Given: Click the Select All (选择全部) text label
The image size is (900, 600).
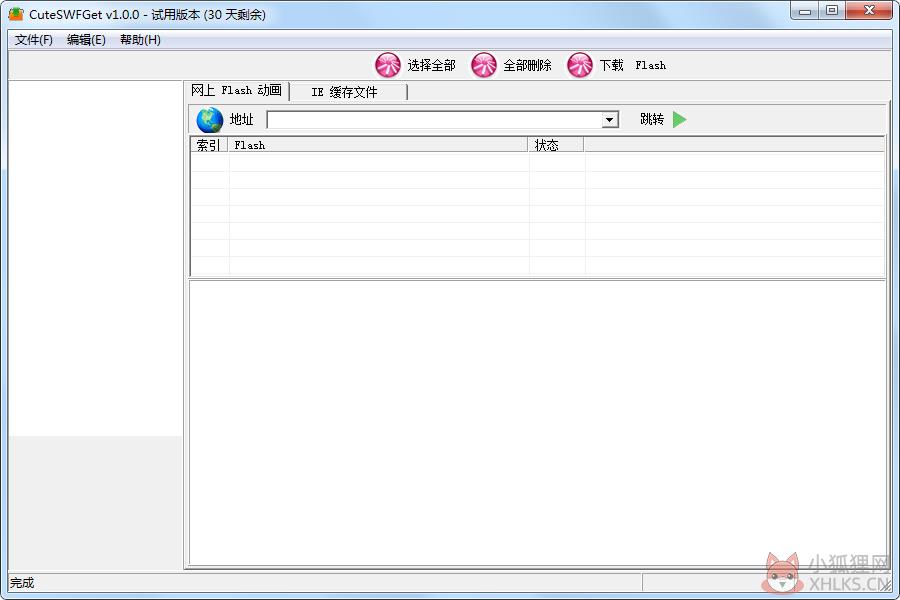Looking at the screenshot, I should (x=432, y=65).
